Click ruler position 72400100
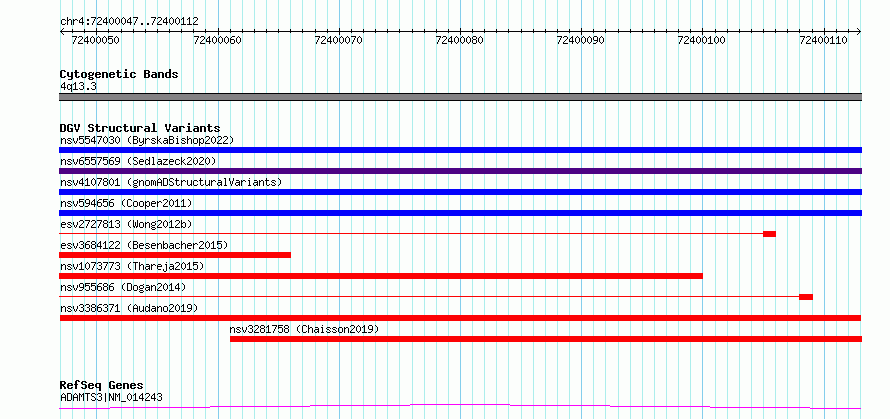This screenshot has width=890, height=419. click(x=703, y=40)
